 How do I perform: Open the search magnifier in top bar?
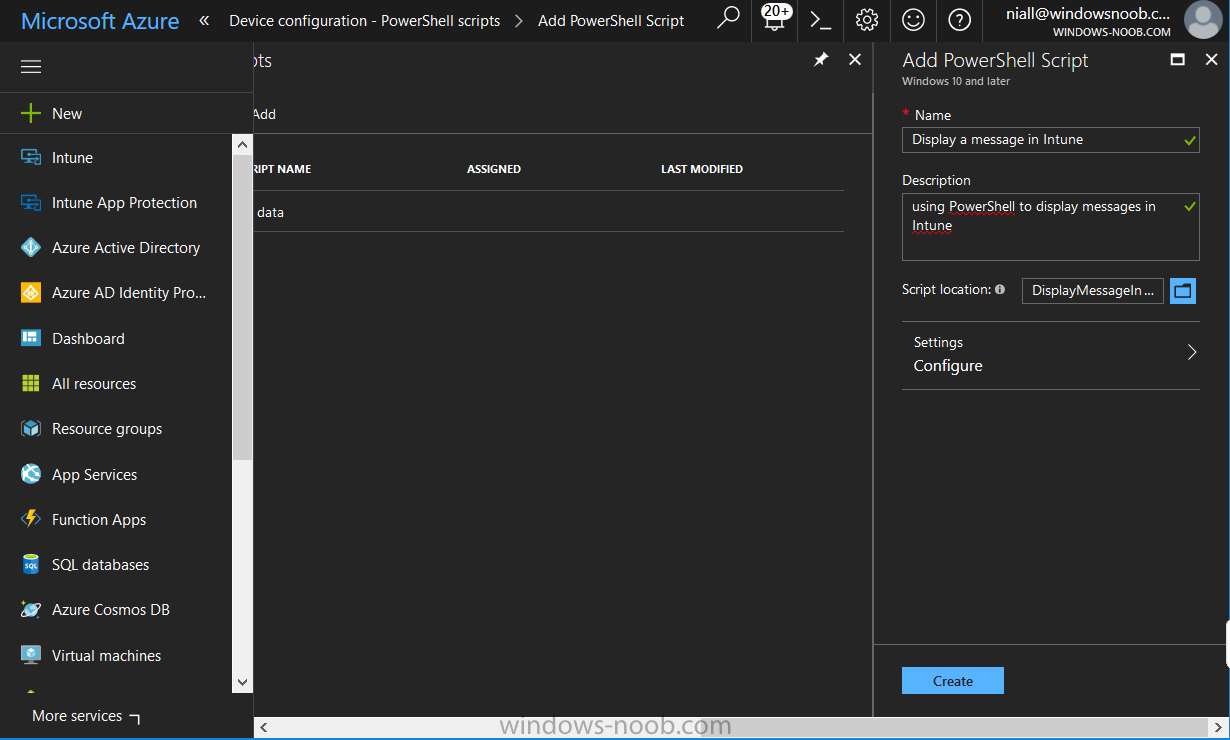click(728, 19)
